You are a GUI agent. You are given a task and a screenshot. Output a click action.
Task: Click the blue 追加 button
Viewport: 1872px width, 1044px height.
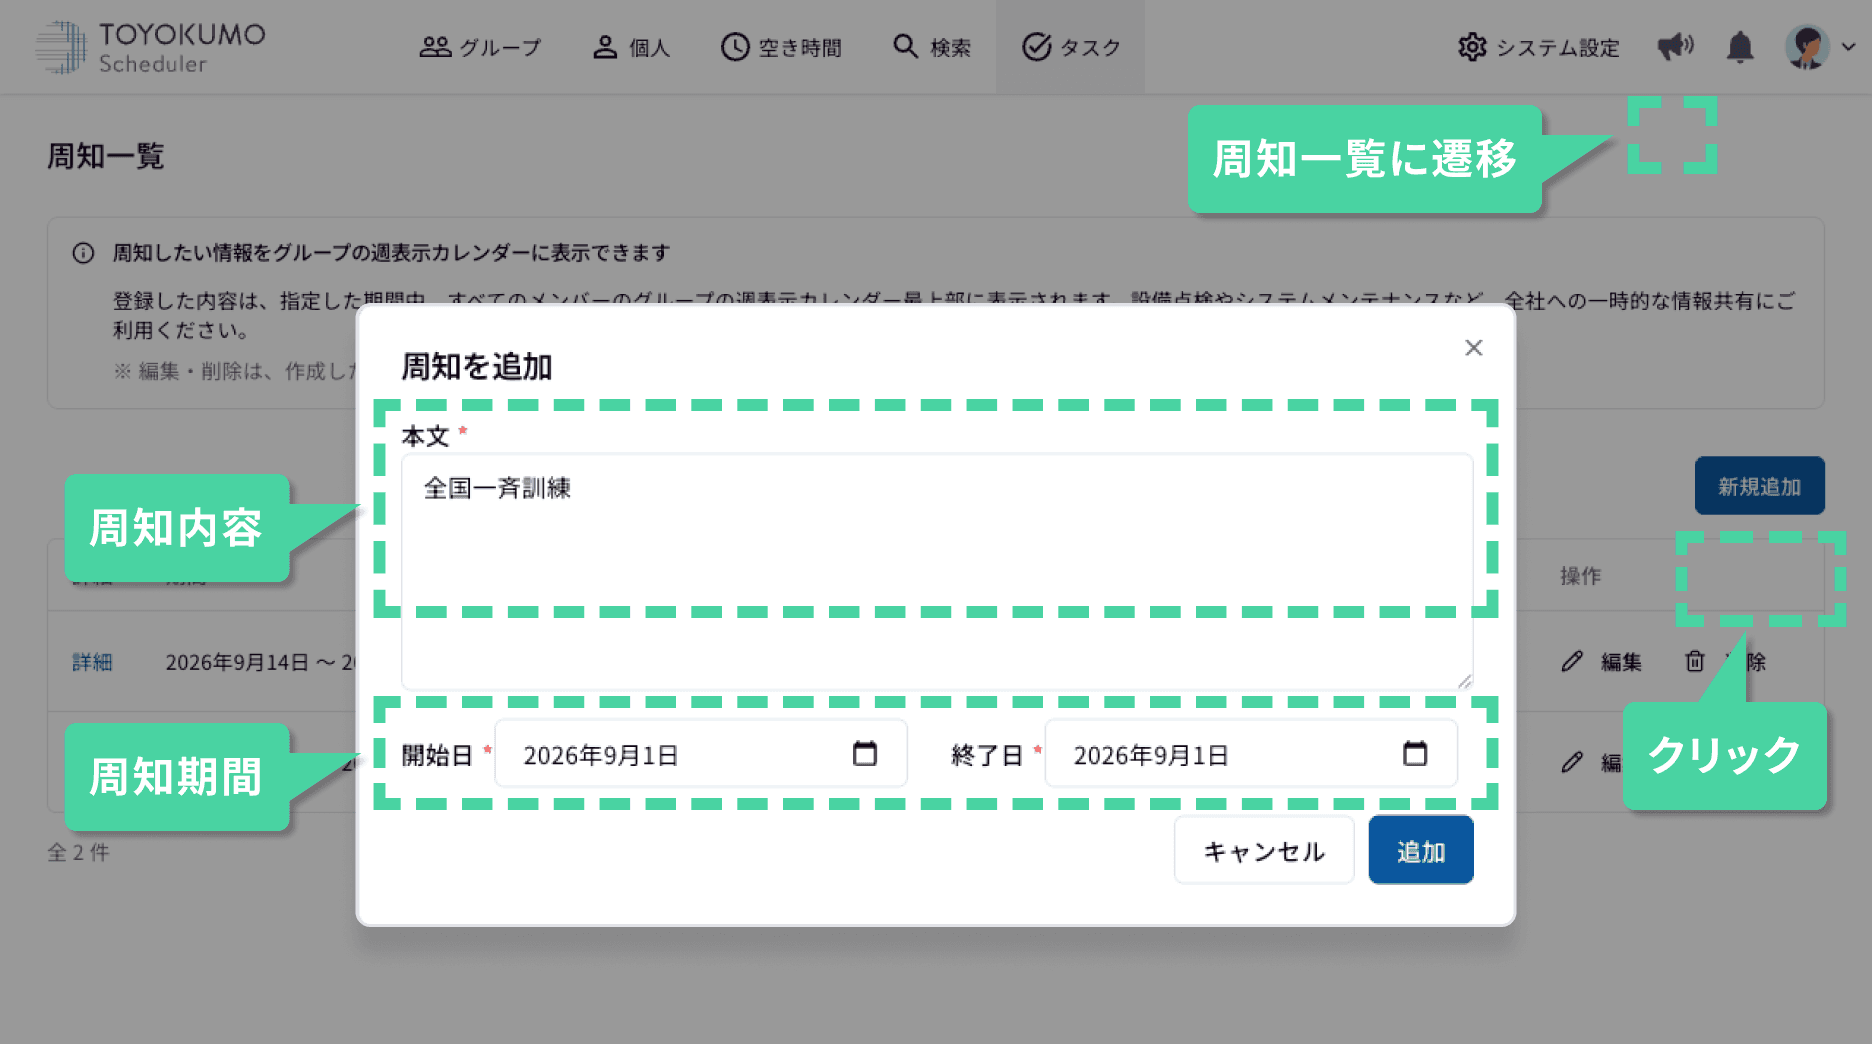(x=1421, y=850)
